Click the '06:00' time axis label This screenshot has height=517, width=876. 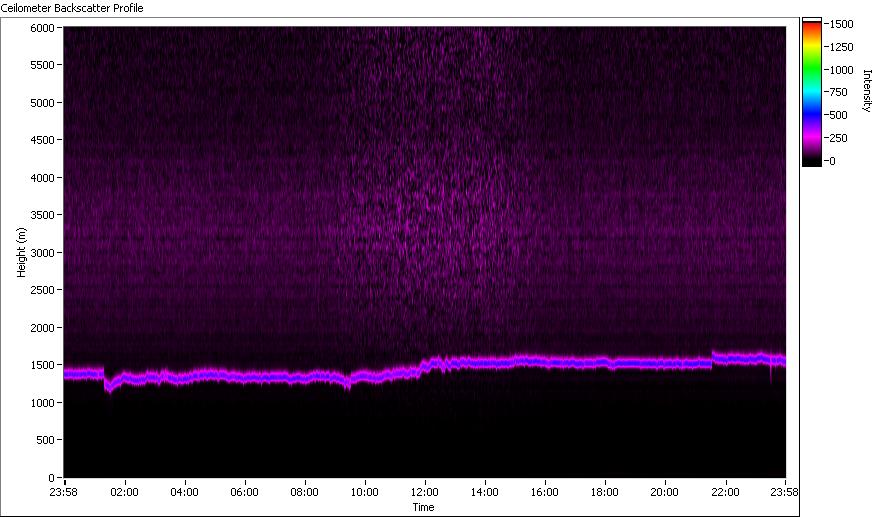(x=245, y=492)
